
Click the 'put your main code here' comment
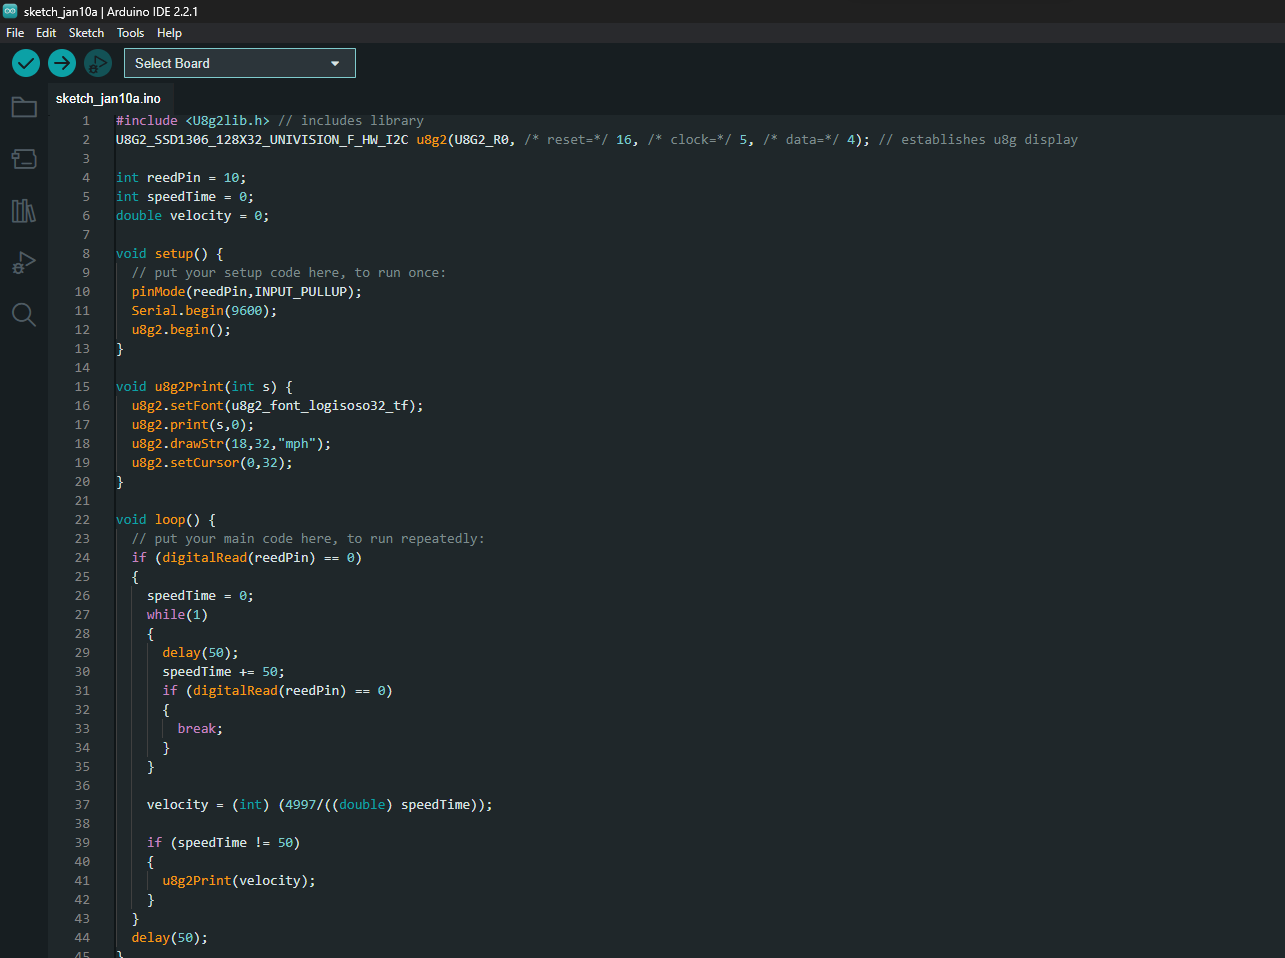(x=308, y=538)
